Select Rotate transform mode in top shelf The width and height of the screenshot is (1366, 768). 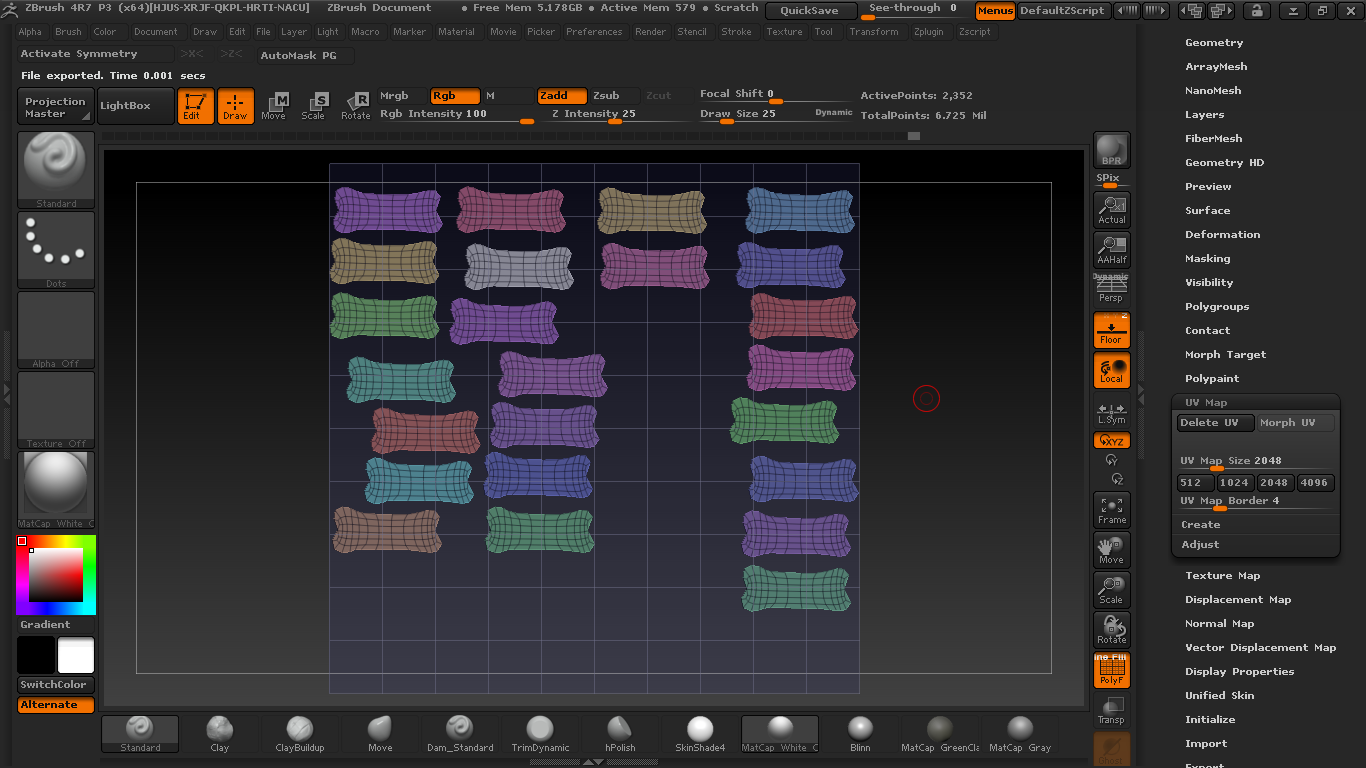(356, 106)
